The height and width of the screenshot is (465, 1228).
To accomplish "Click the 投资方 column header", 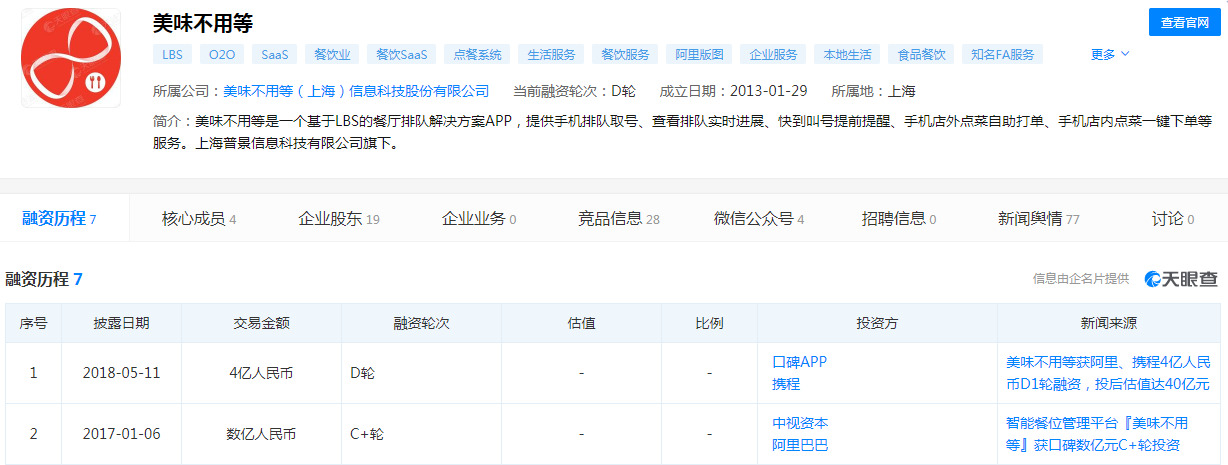I will click(x=878, y=323).
